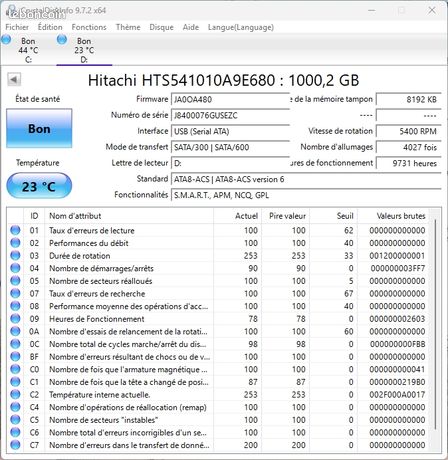448x460 pixels.
Task: Click status orb for attribute C7
Action: pyautogui.click(x=15, y=445)
